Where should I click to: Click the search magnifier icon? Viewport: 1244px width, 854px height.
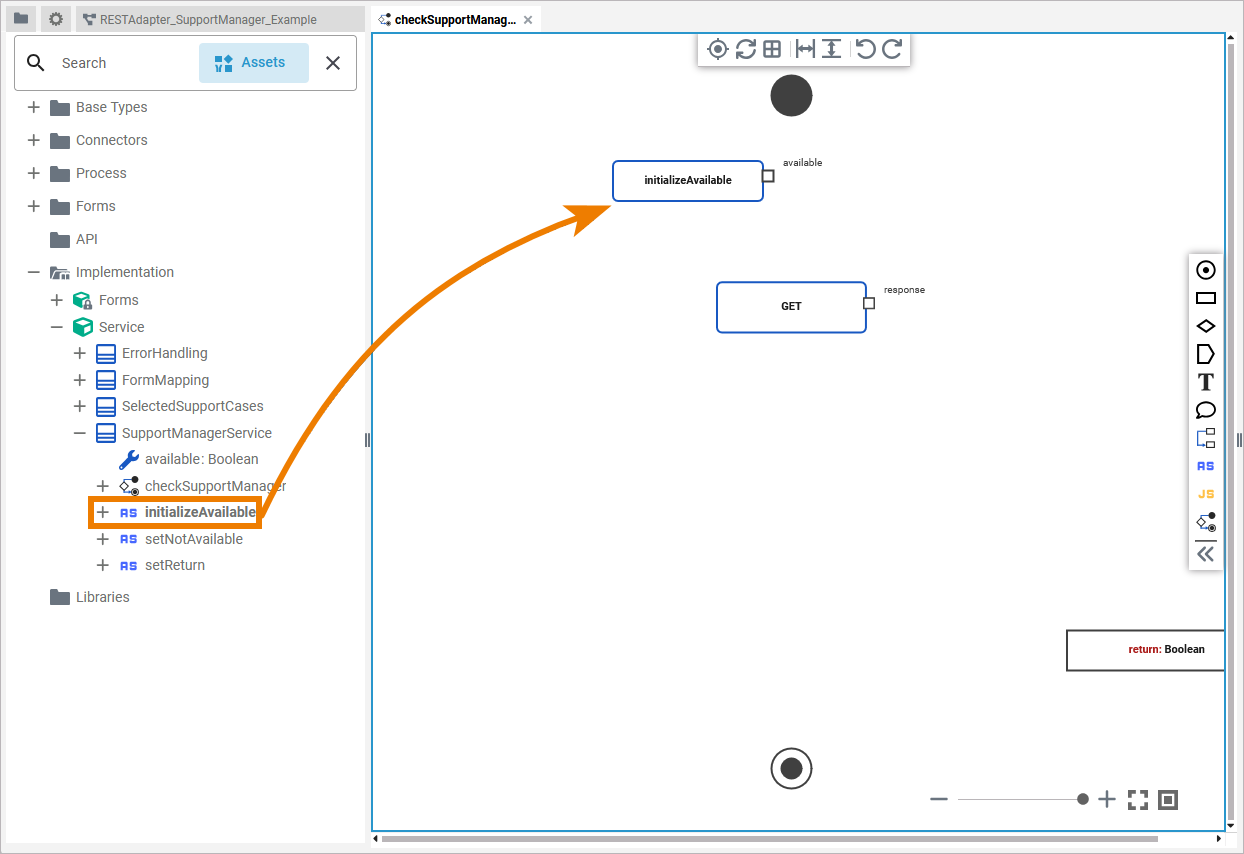tap(36, 63)
